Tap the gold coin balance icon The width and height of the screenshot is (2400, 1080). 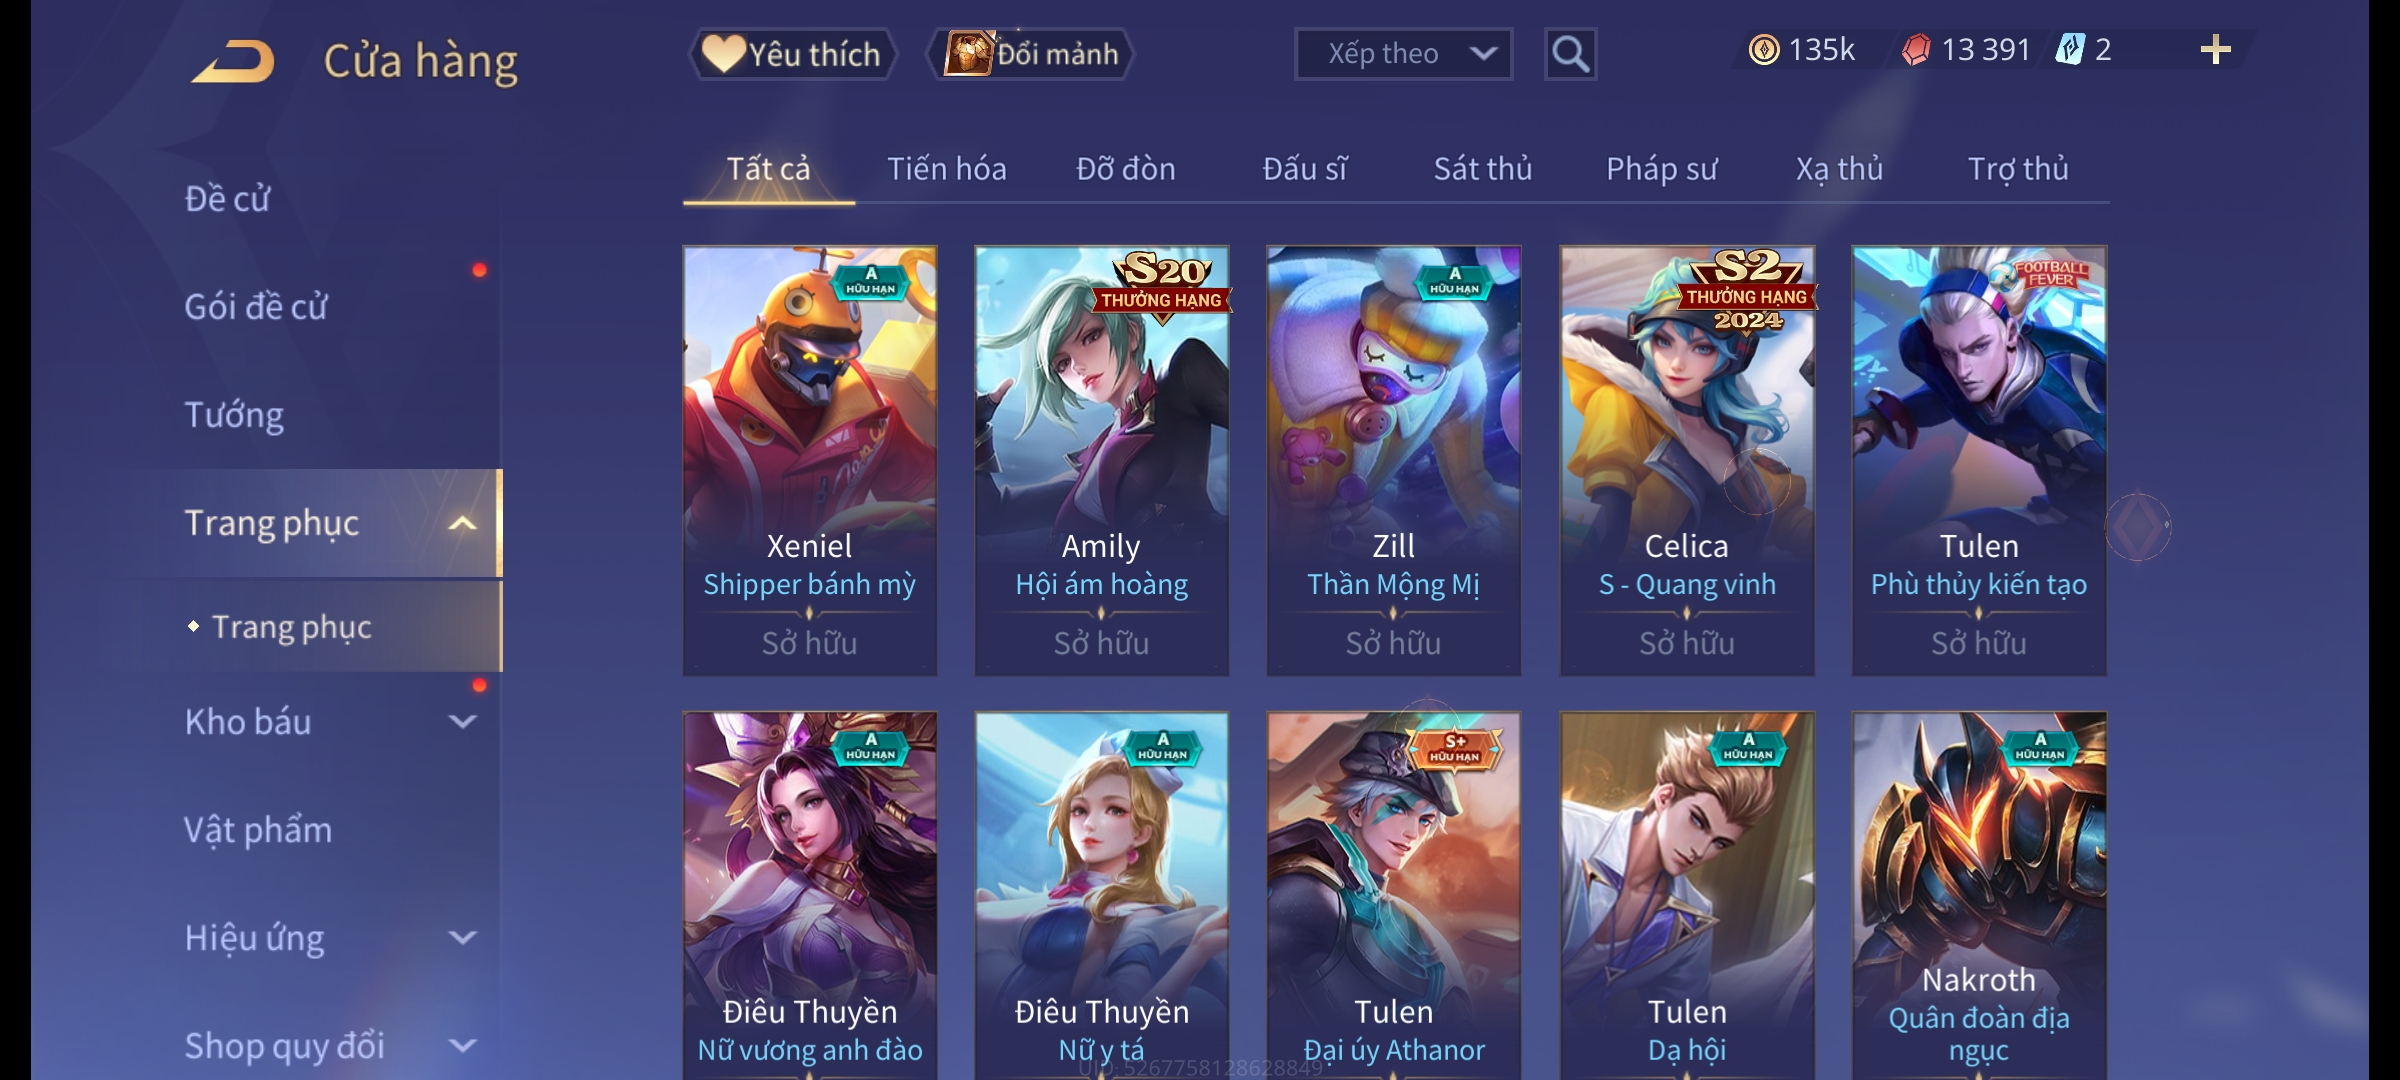tap(1763, 50)
